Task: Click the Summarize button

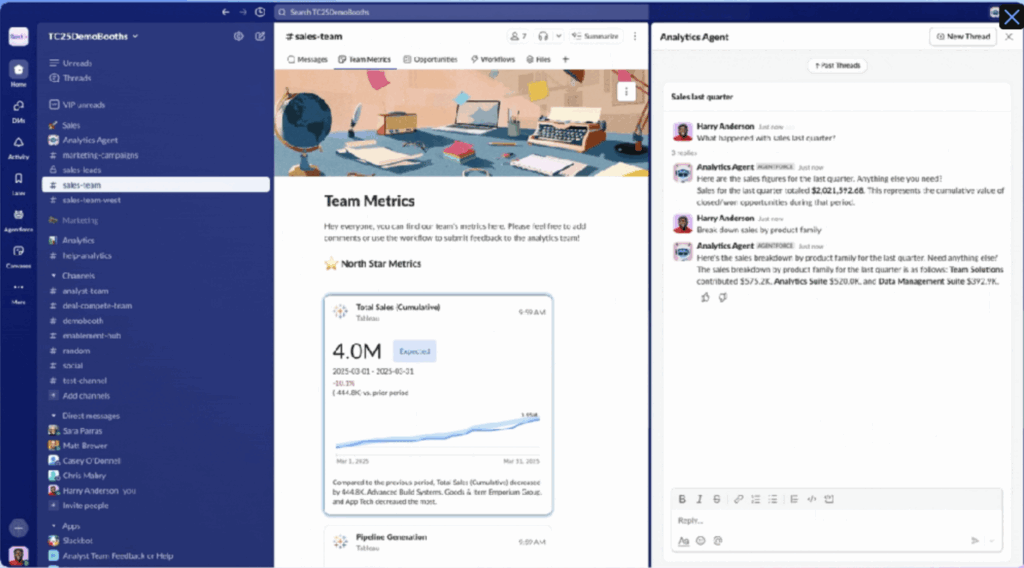Action: click(595, 36)
